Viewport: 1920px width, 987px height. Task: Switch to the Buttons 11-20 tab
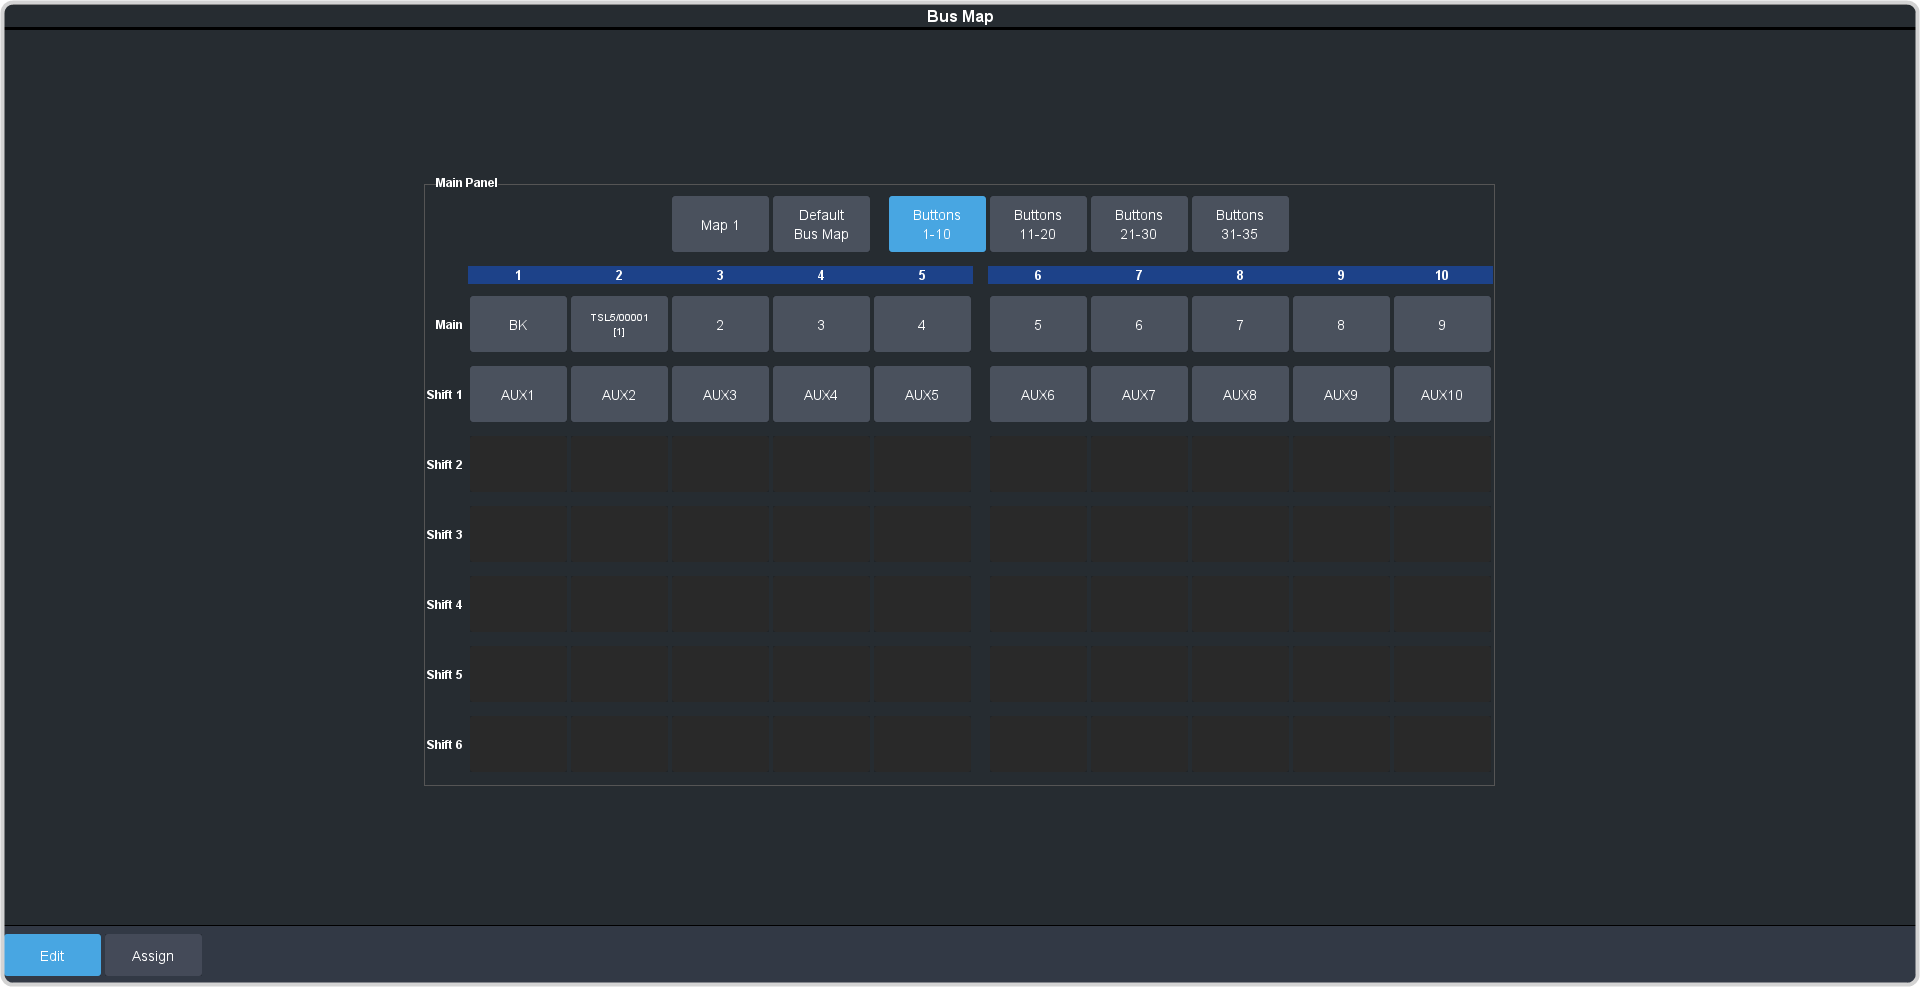[x=1038, y=224]
